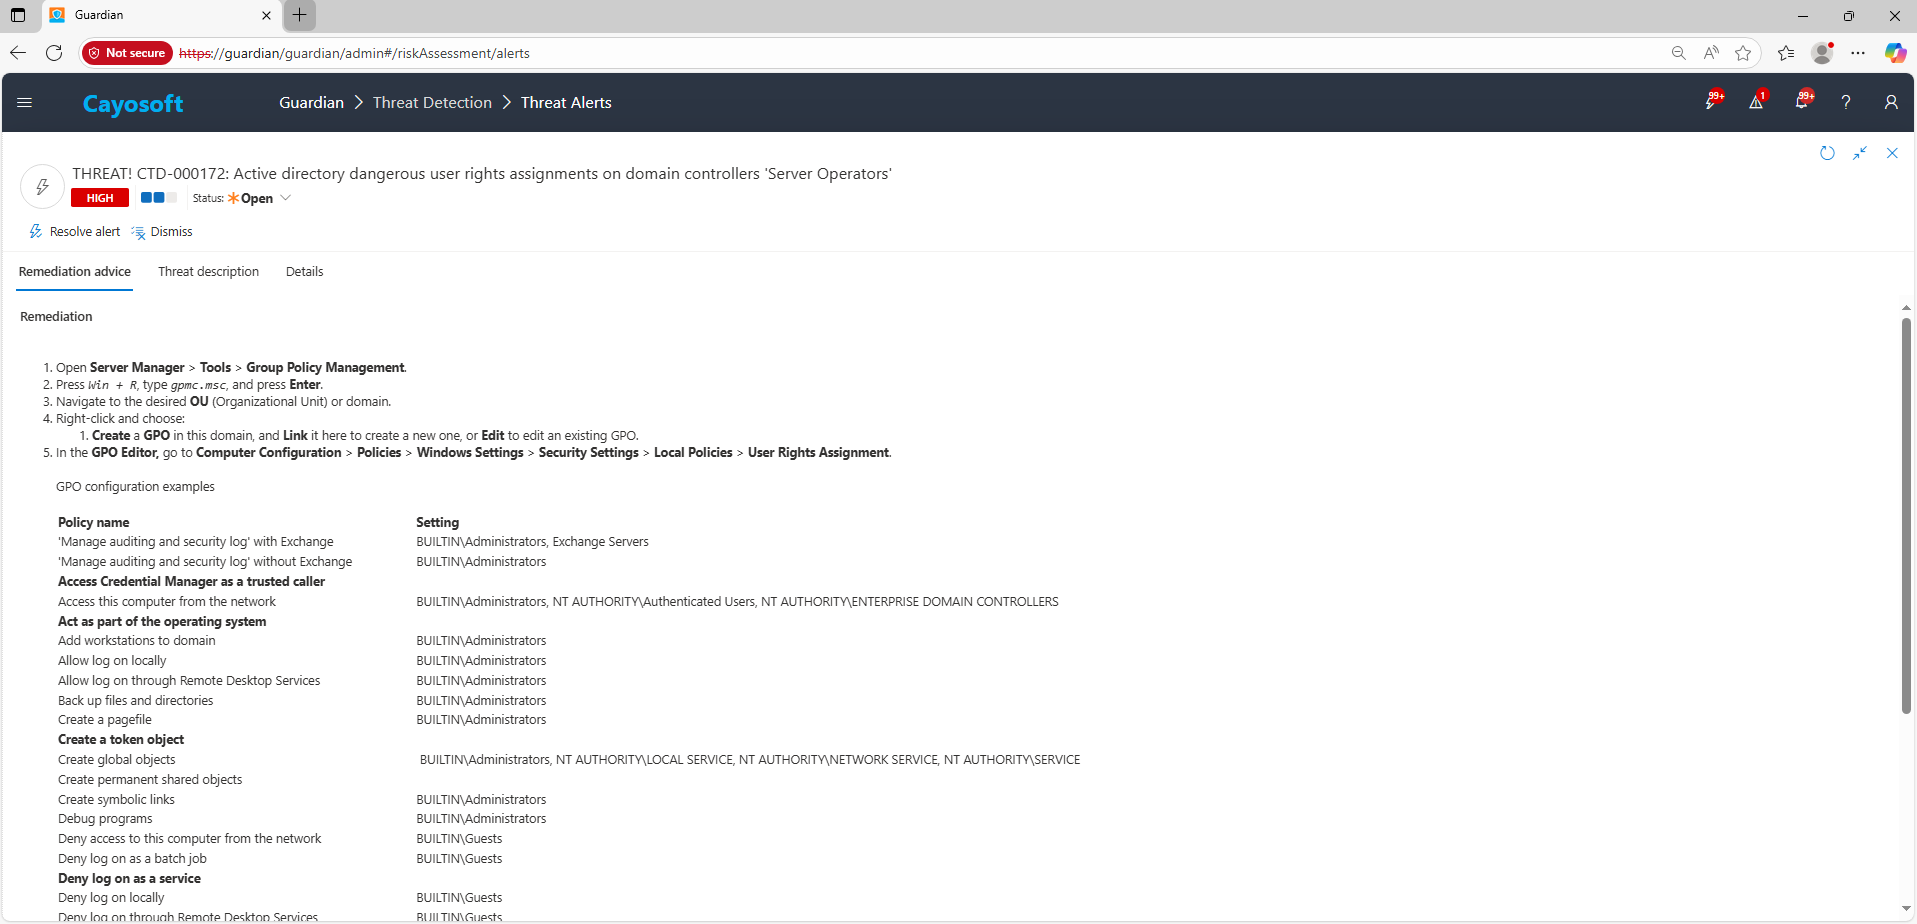Close the threat alert details panel
This screenshot has height=924, width=1917.
(x=1892, y=153)
